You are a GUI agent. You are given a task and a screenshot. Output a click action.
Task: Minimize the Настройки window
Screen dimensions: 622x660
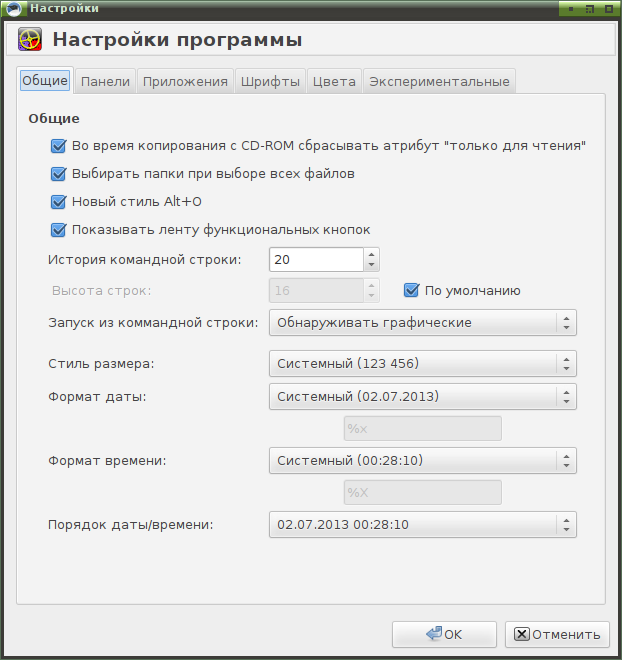pyautogui.click(x=571, y=9)
